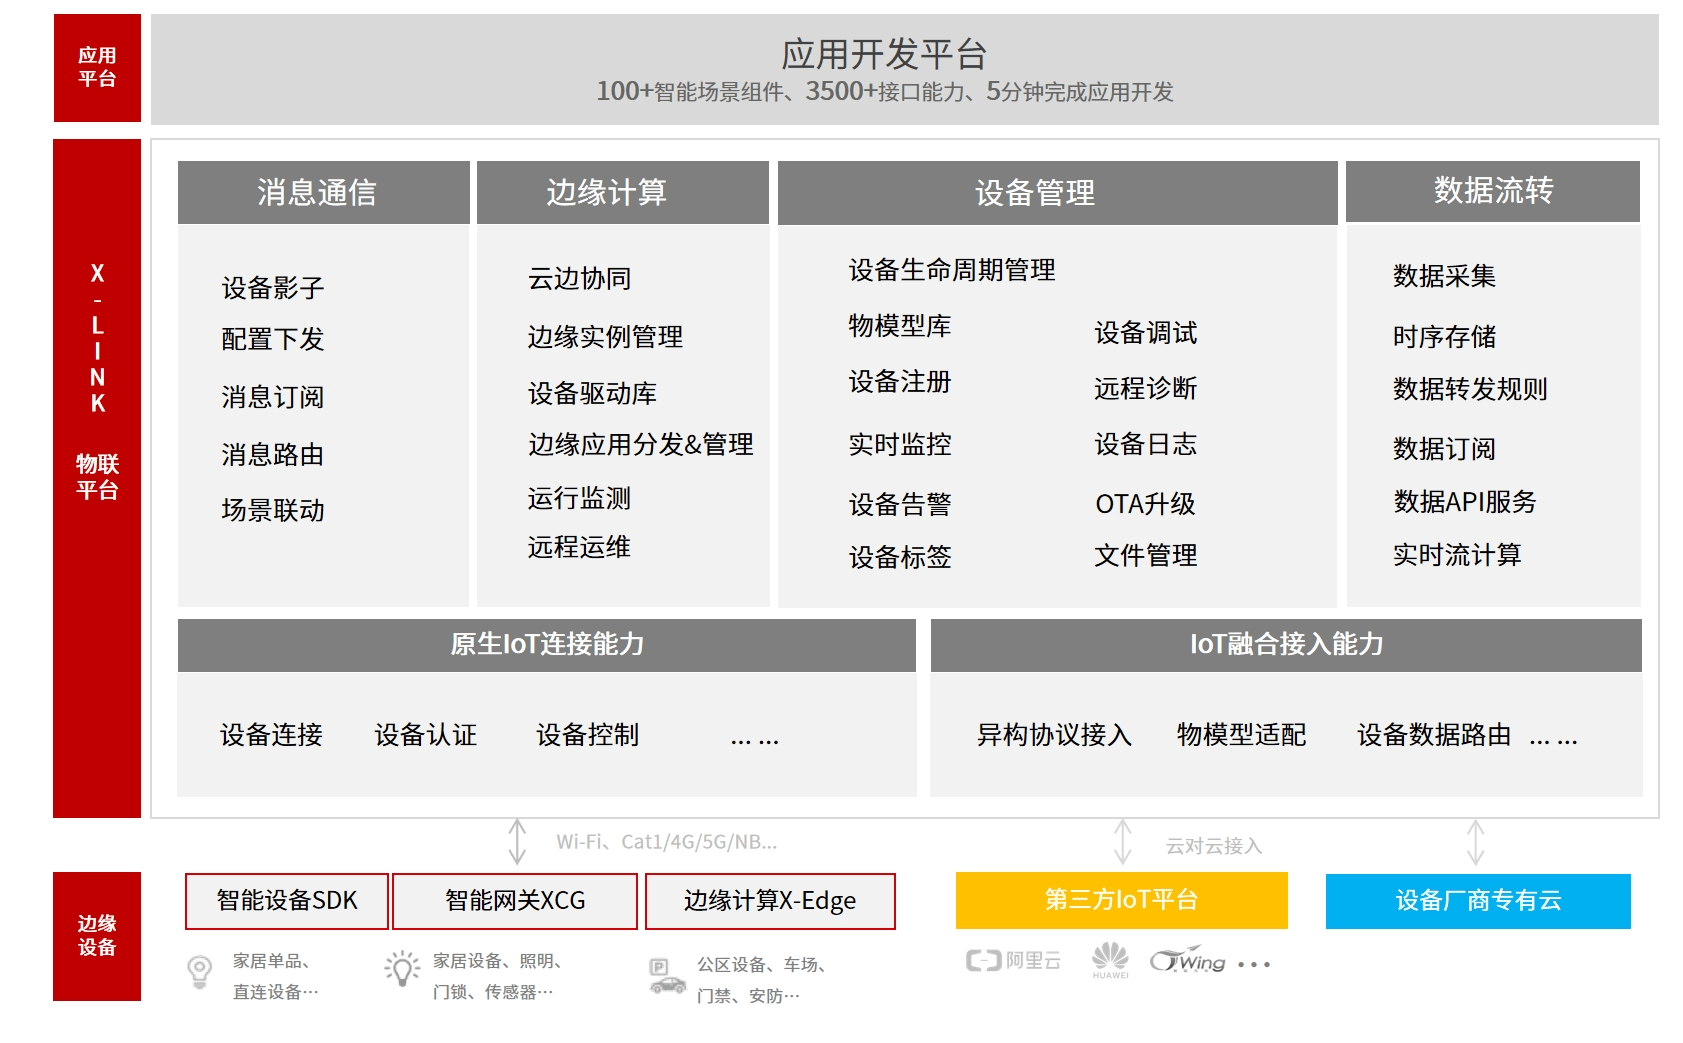Click the red X-LINK 物联平台 label
Image resolution: width=1683 pixels, height=1043 pixels.
[97, 478]
